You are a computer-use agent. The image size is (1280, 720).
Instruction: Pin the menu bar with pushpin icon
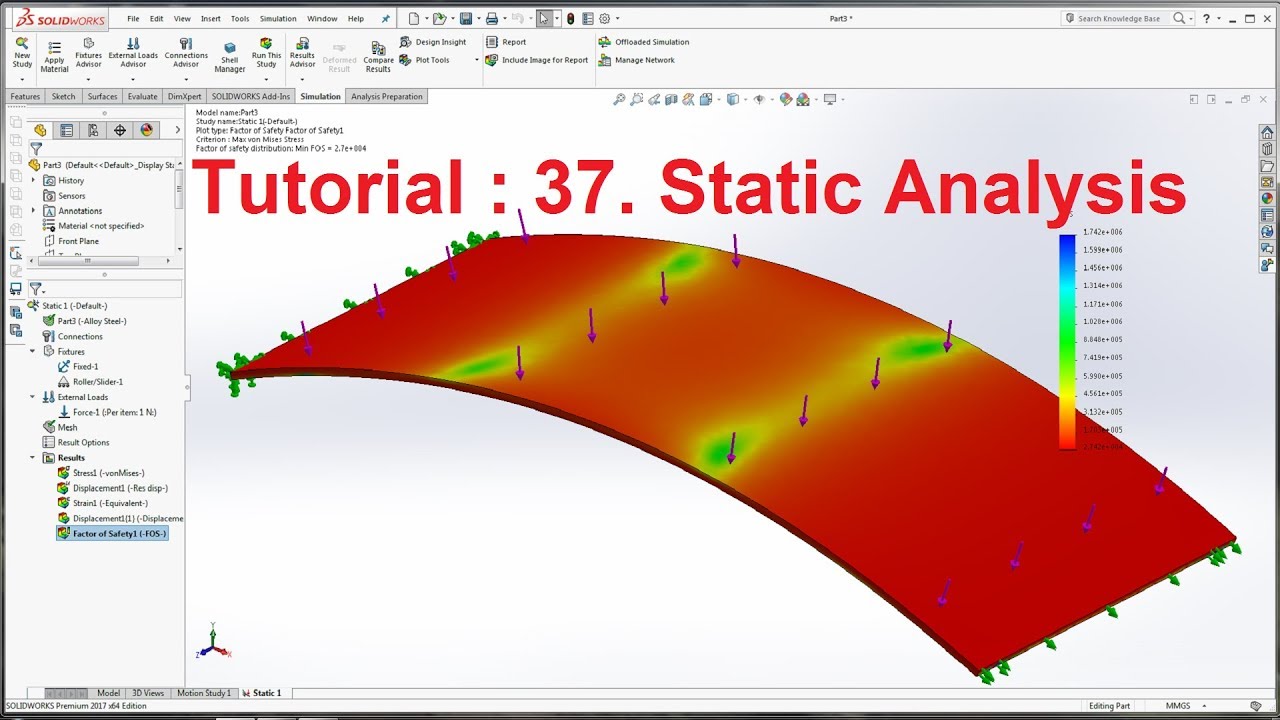click(x=386, y=18)
